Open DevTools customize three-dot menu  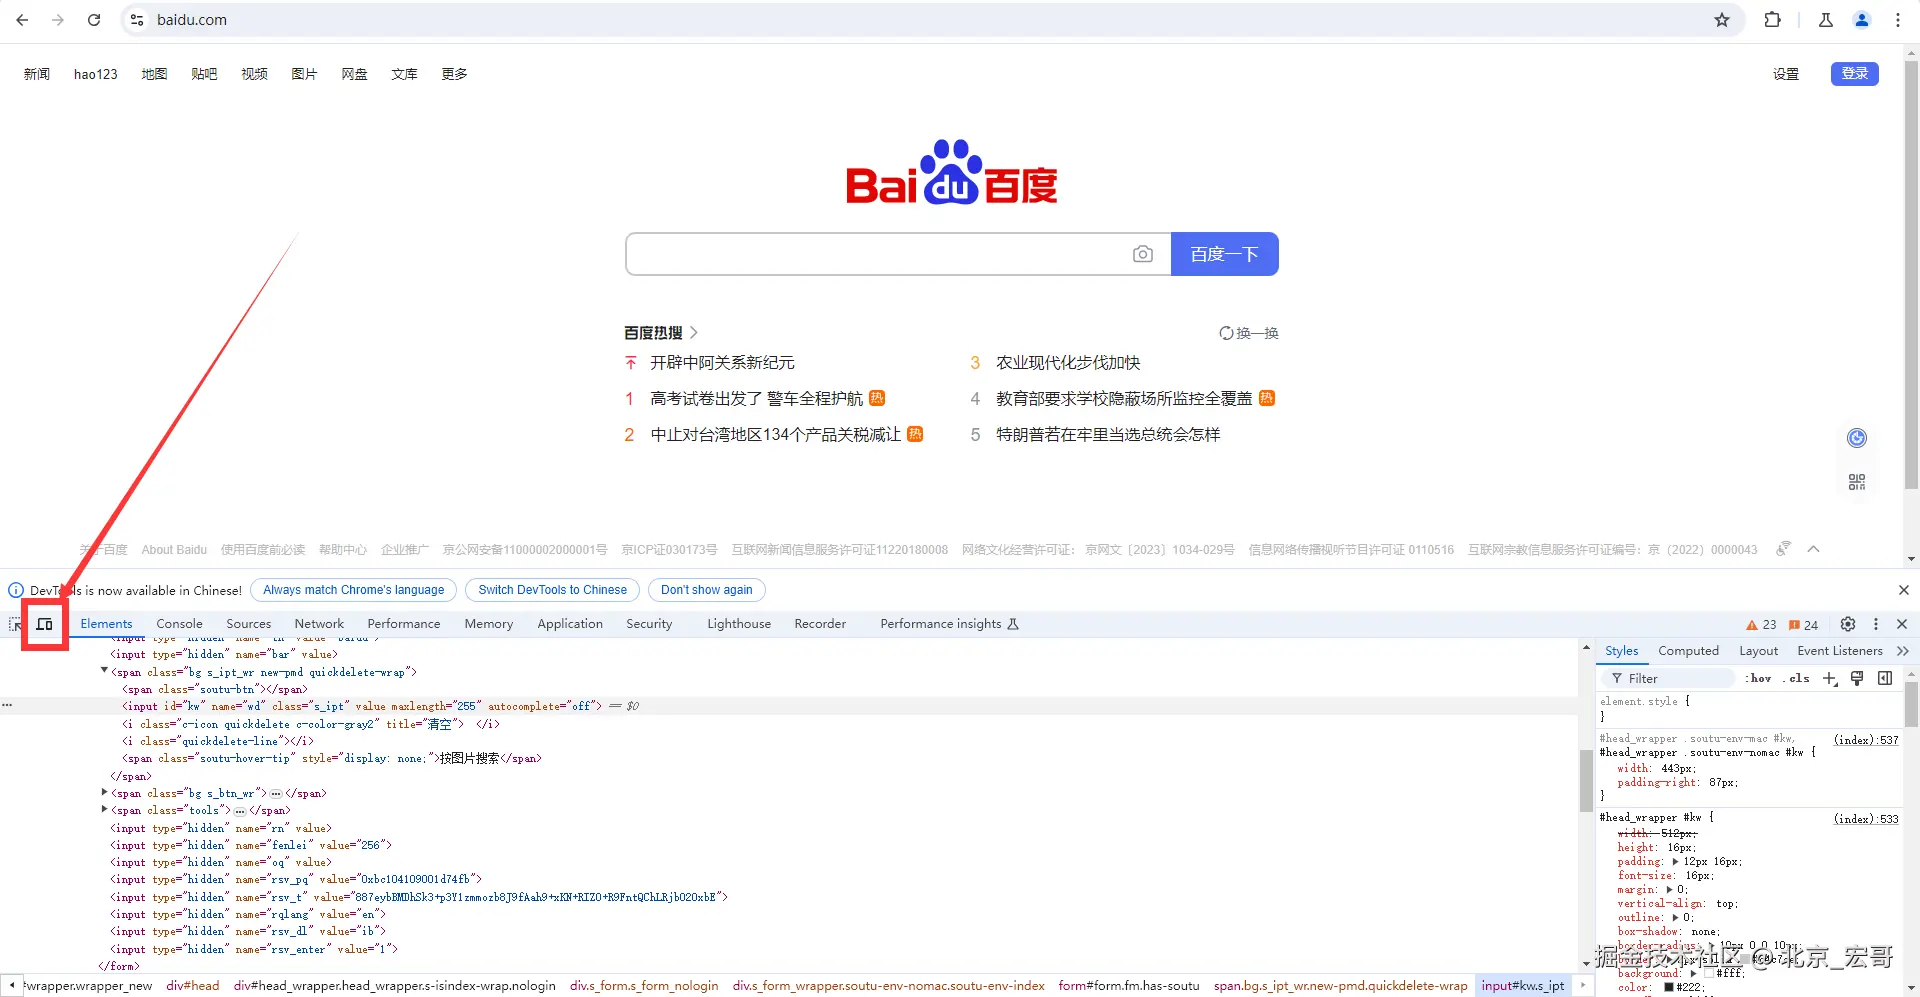pyautogui.click(x=1876, y=624)
